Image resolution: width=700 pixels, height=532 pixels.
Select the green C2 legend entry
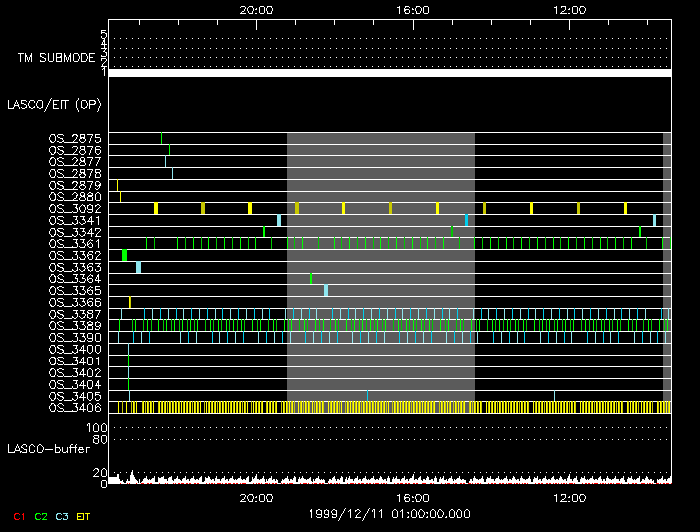click(x=41, y=516)
